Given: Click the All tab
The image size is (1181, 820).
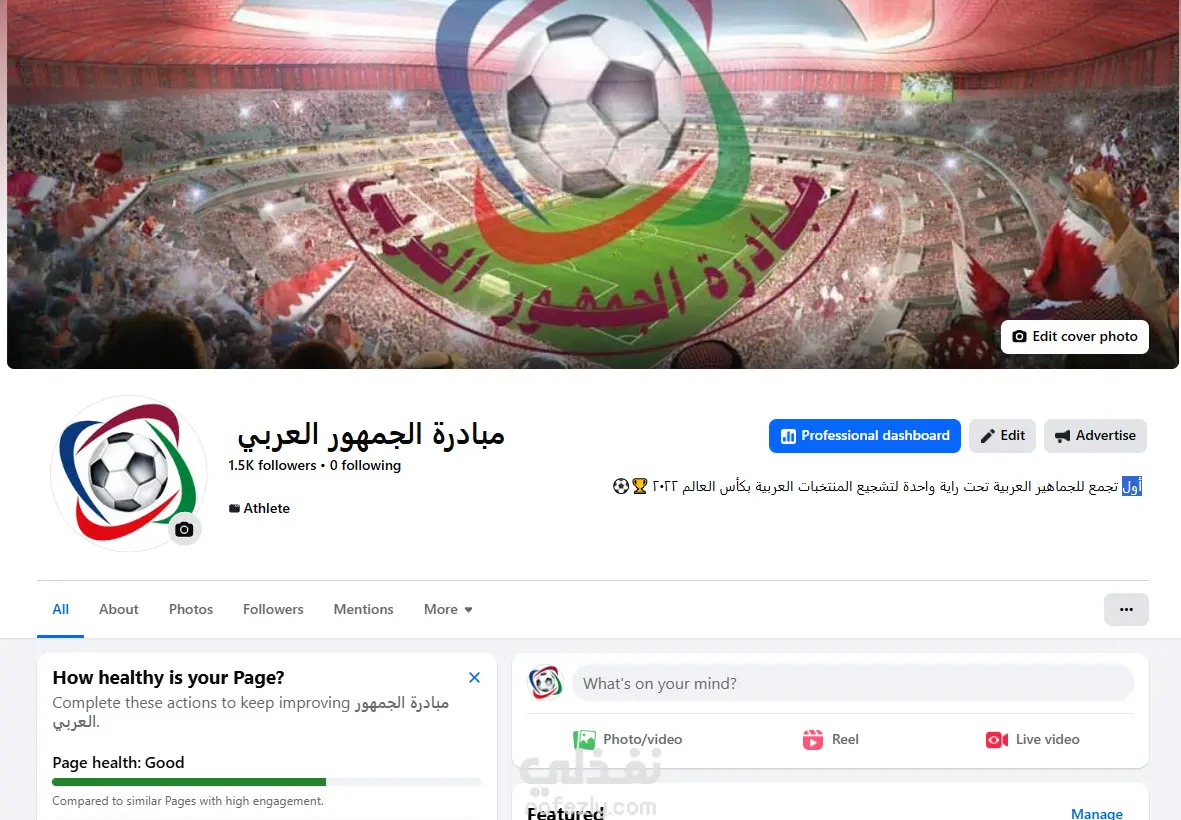Looking at the screenshot, I should click(x=60, y=609).
